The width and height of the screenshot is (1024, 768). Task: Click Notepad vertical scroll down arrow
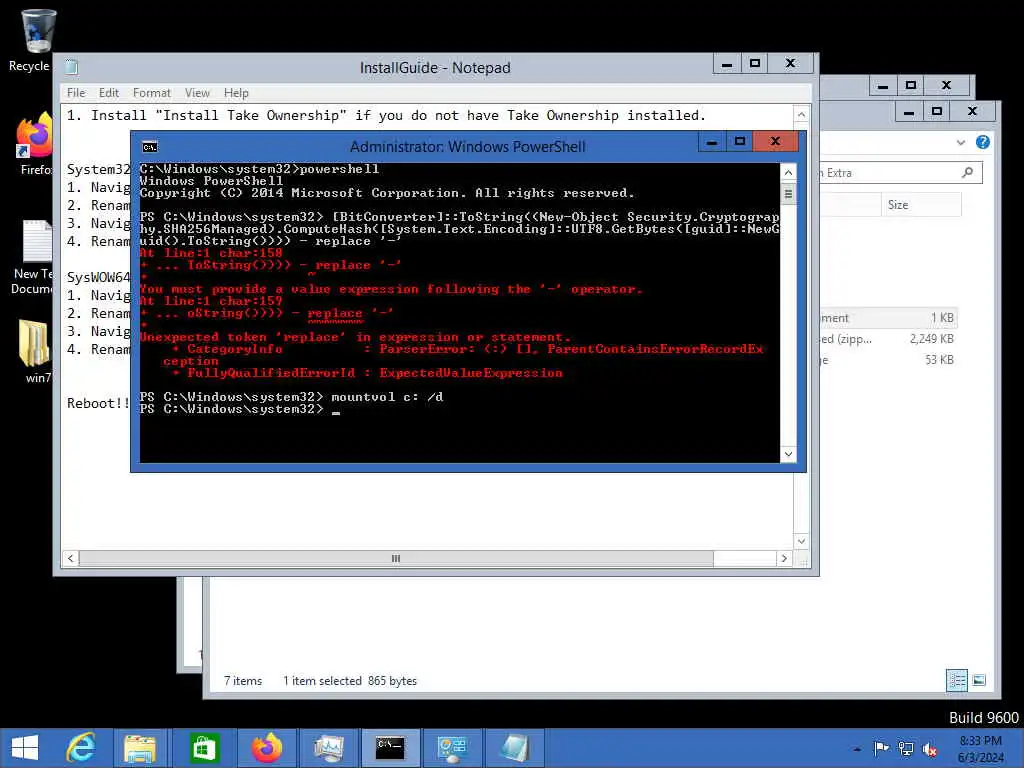coord(801,541)
